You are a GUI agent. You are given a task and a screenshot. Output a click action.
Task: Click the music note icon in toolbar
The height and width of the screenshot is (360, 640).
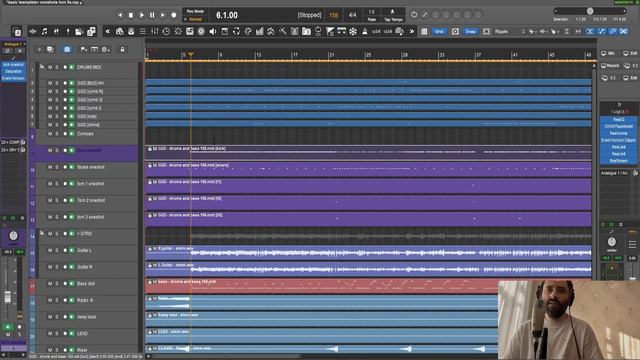click(x=44, y=31)
